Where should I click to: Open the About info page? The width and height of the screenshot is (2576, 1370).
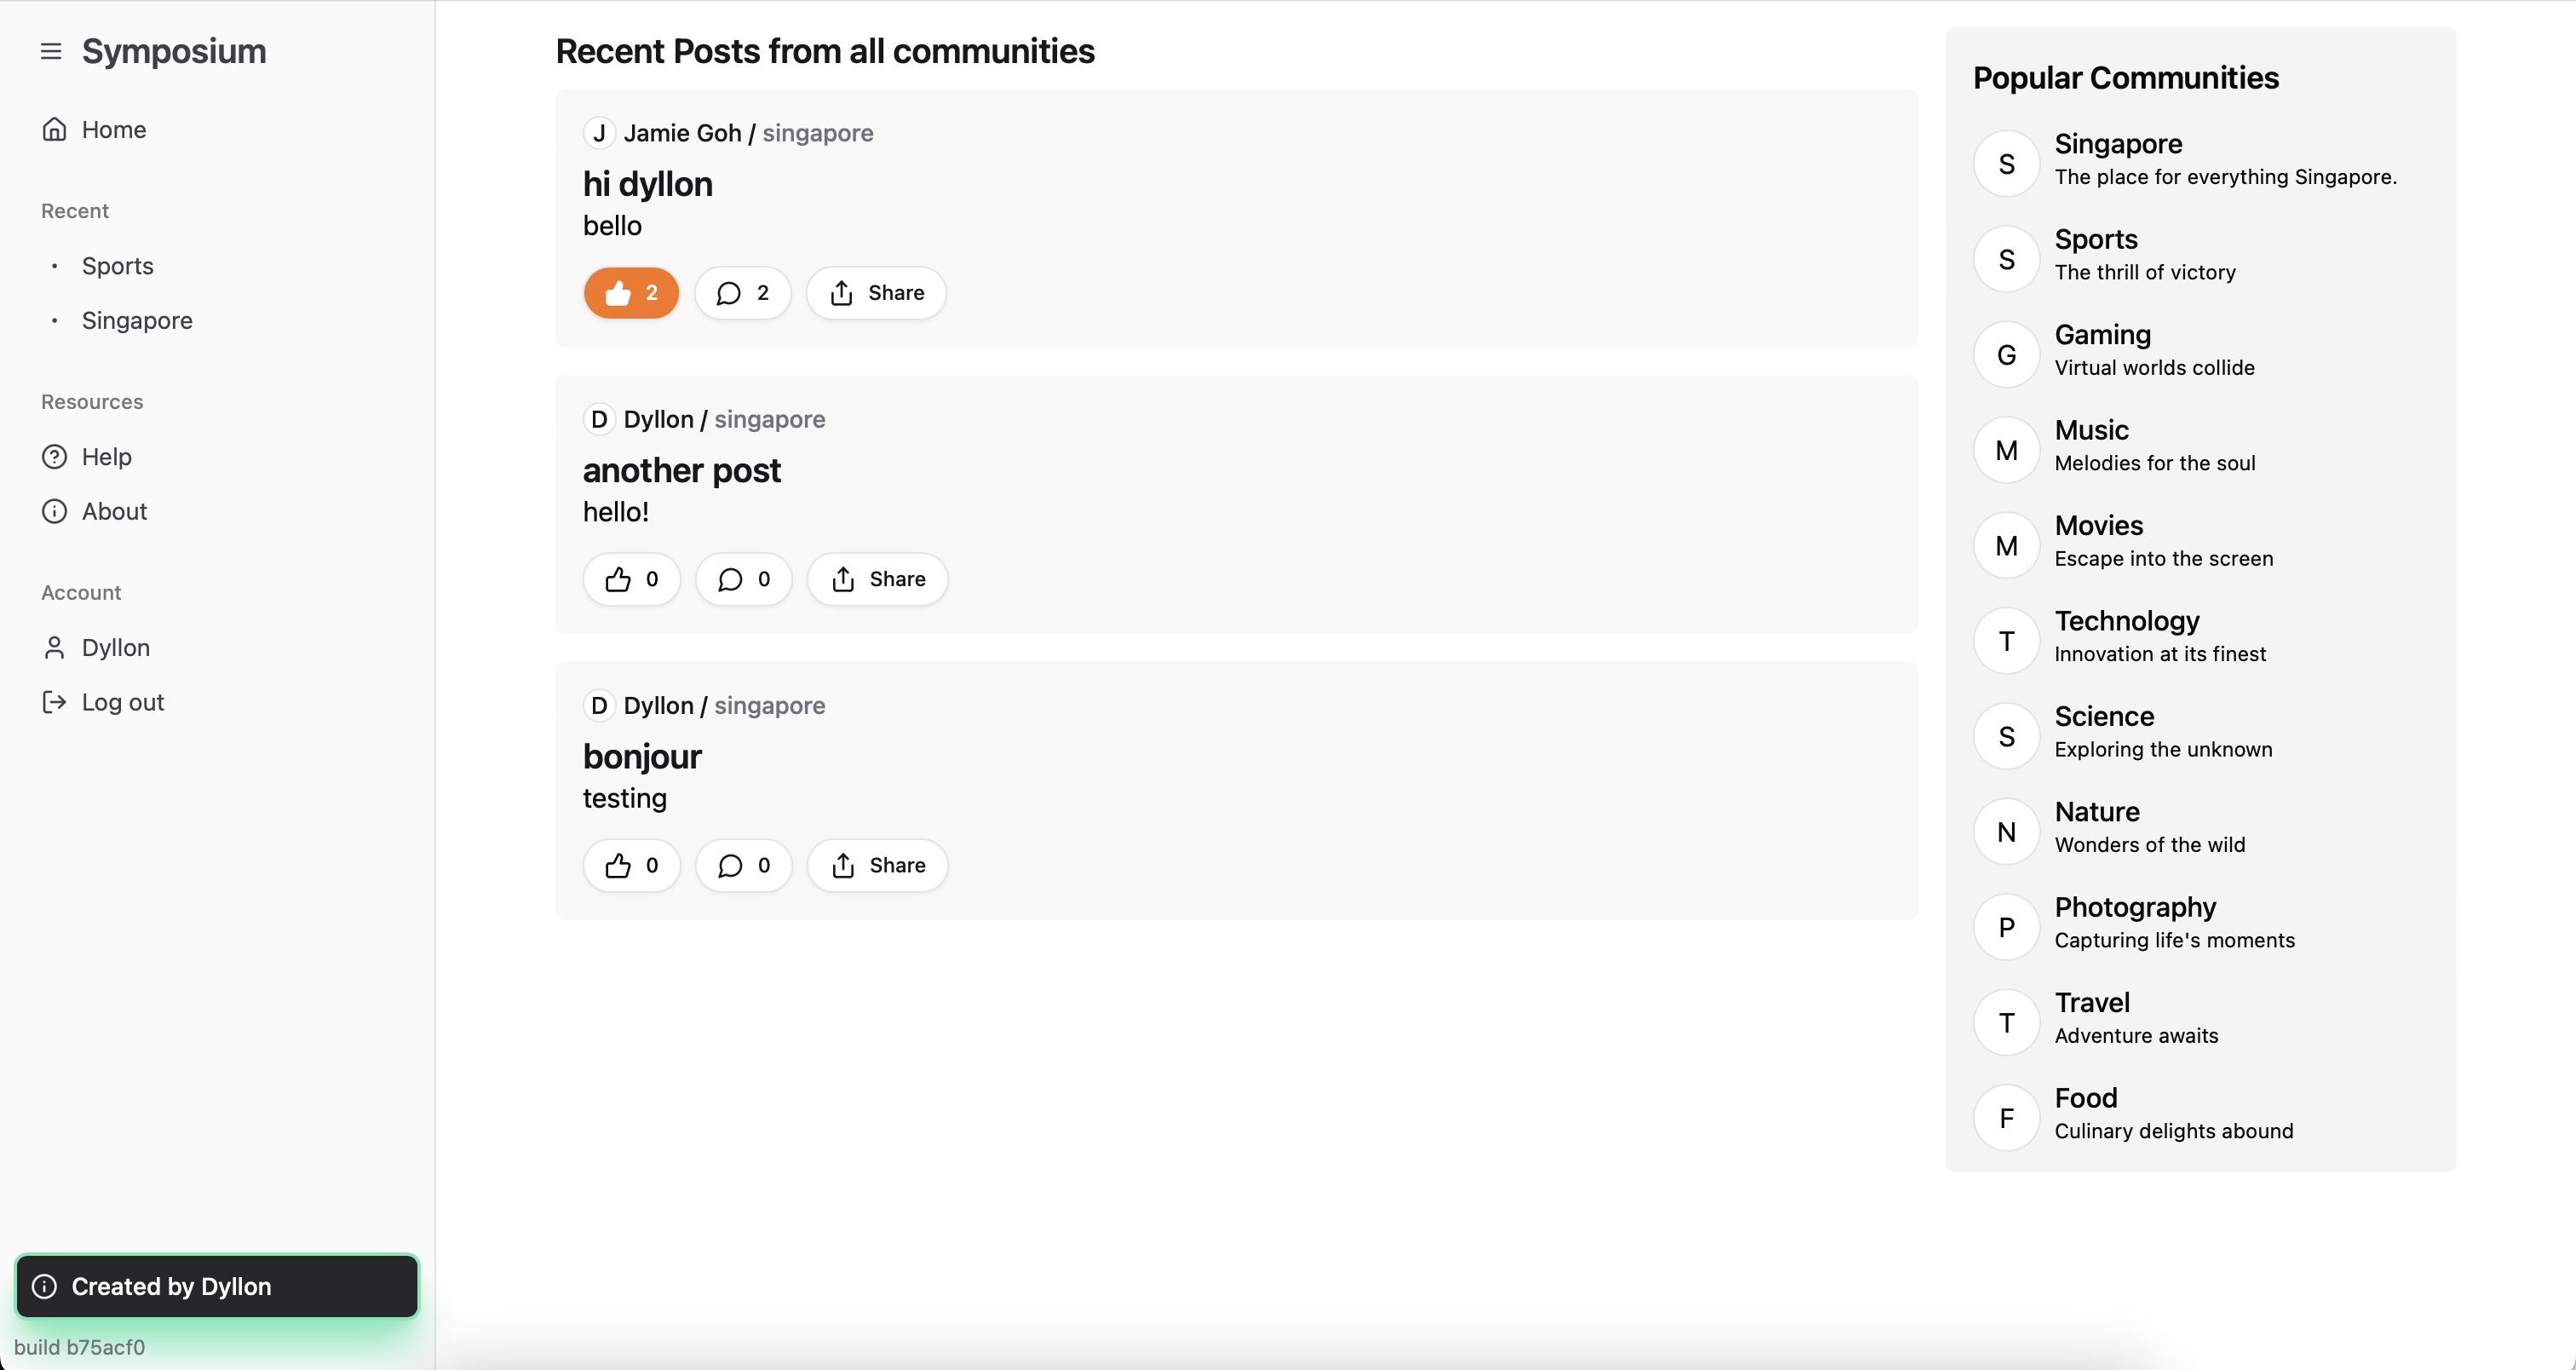114,511
